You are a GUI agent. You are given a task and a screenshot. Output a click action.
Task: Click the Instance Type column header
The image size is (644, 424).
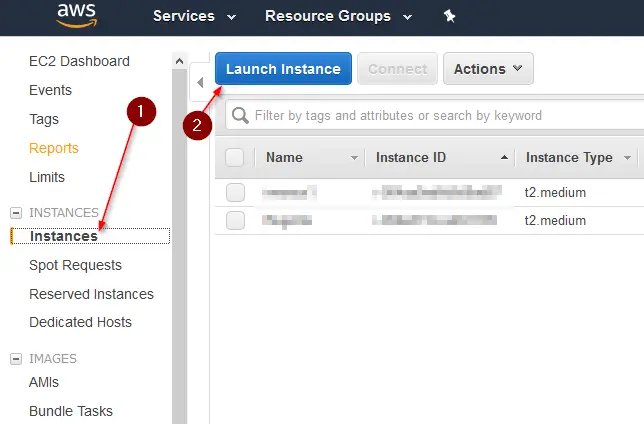click(569, 158)
